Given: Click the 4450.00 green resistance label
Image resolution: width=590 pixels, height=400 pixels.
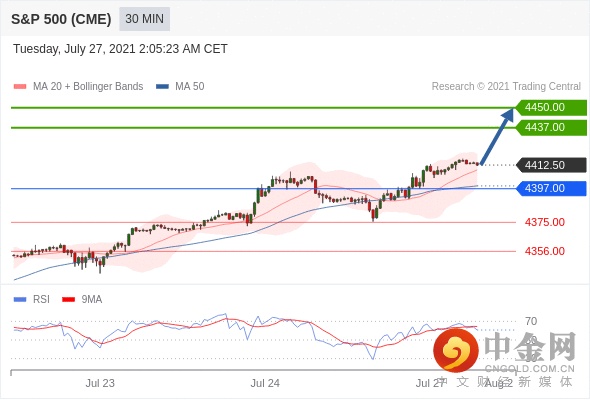Looking at the screenshot, I should pyautogui.click(x=551, y=108).
